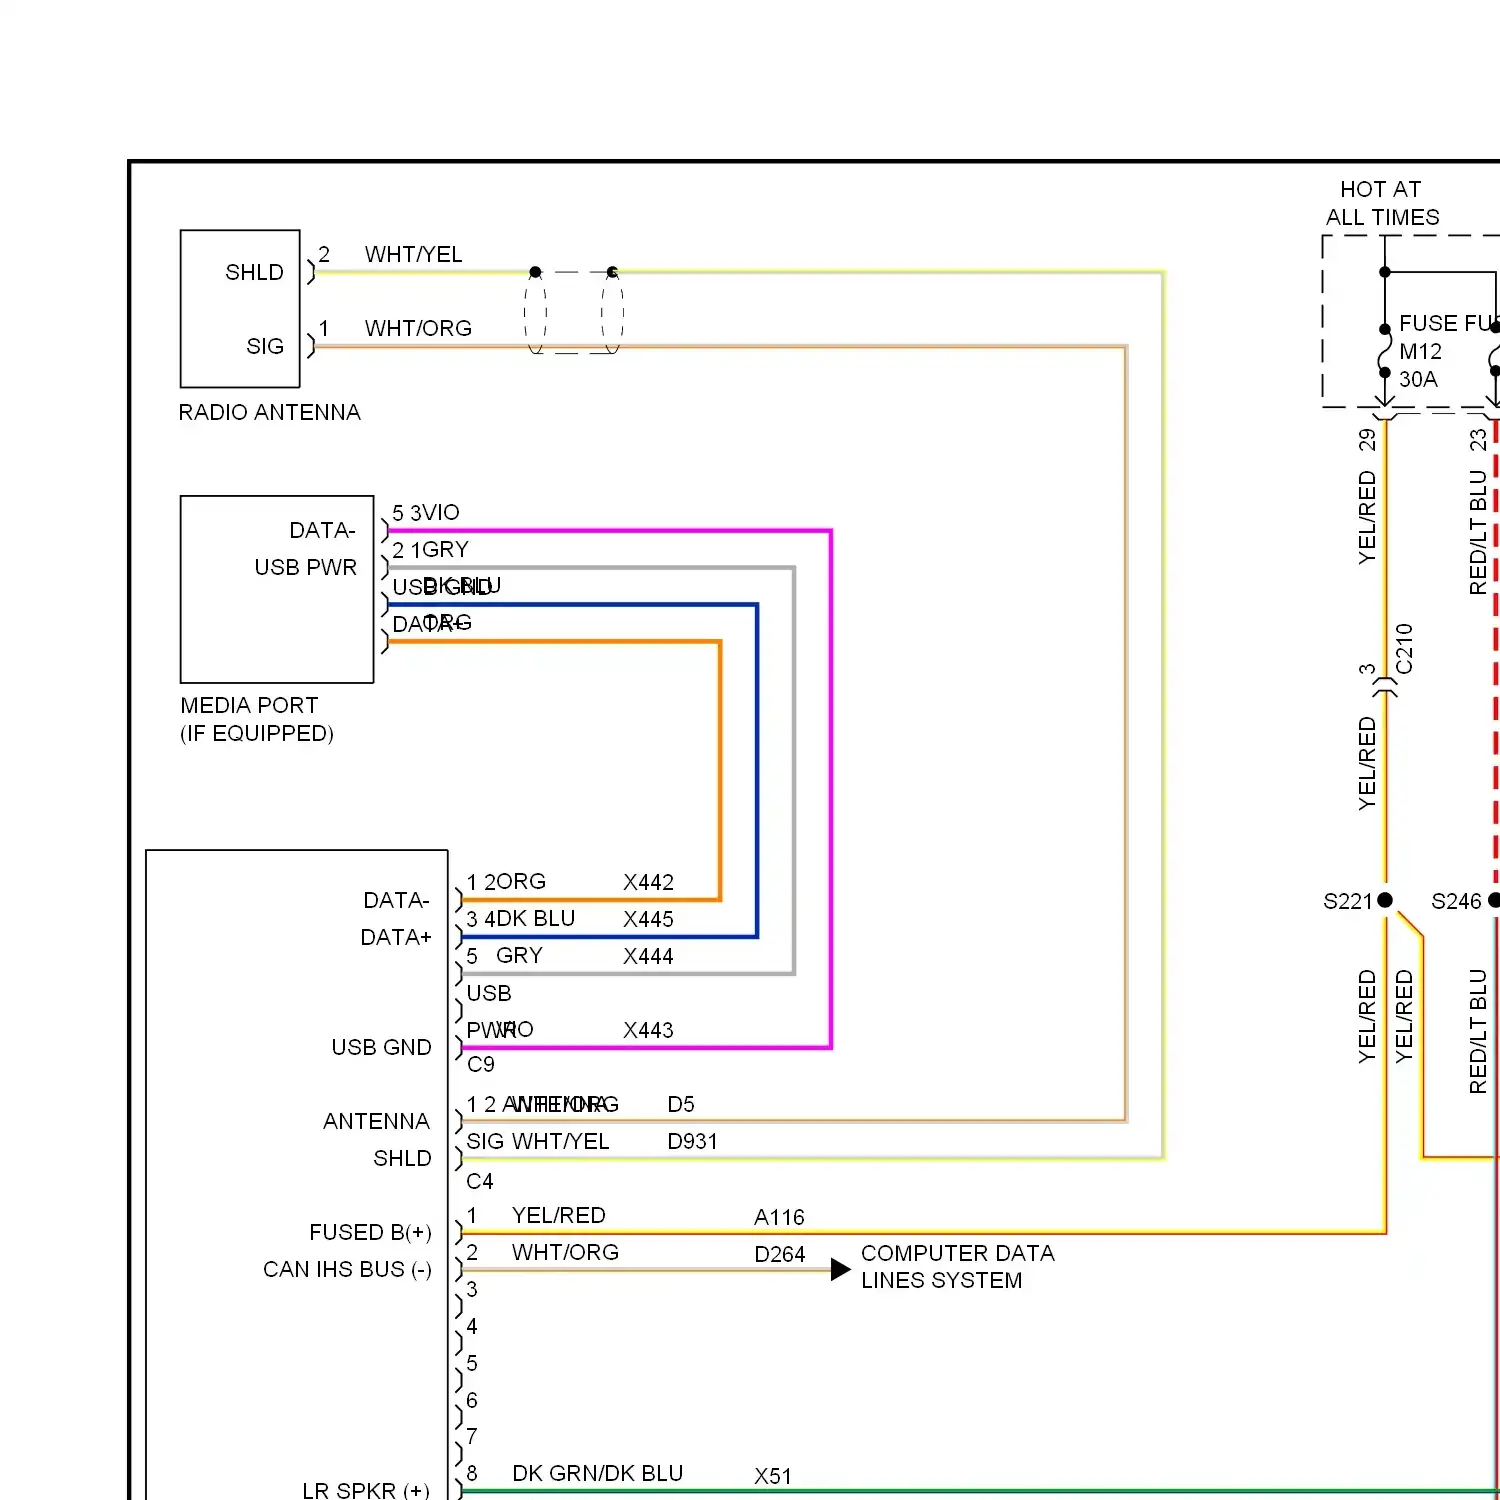Select circuit code A116

click(x=779, y=1217)
